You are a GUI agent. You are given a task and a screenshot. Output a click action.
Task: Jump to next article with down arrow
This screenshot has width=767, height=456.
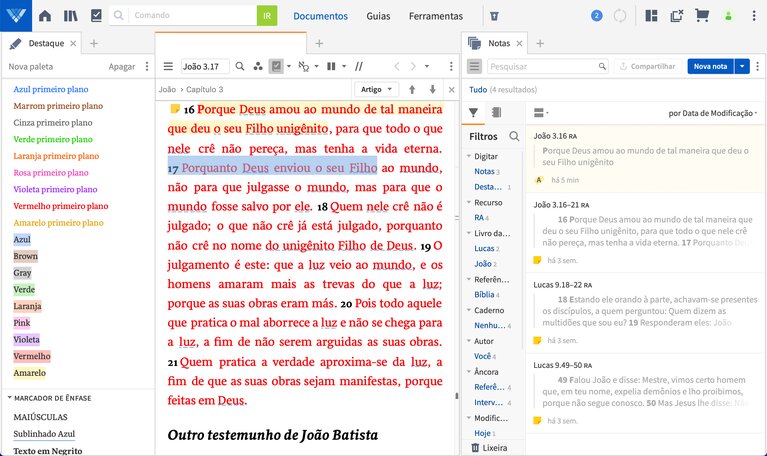(432, 90)
